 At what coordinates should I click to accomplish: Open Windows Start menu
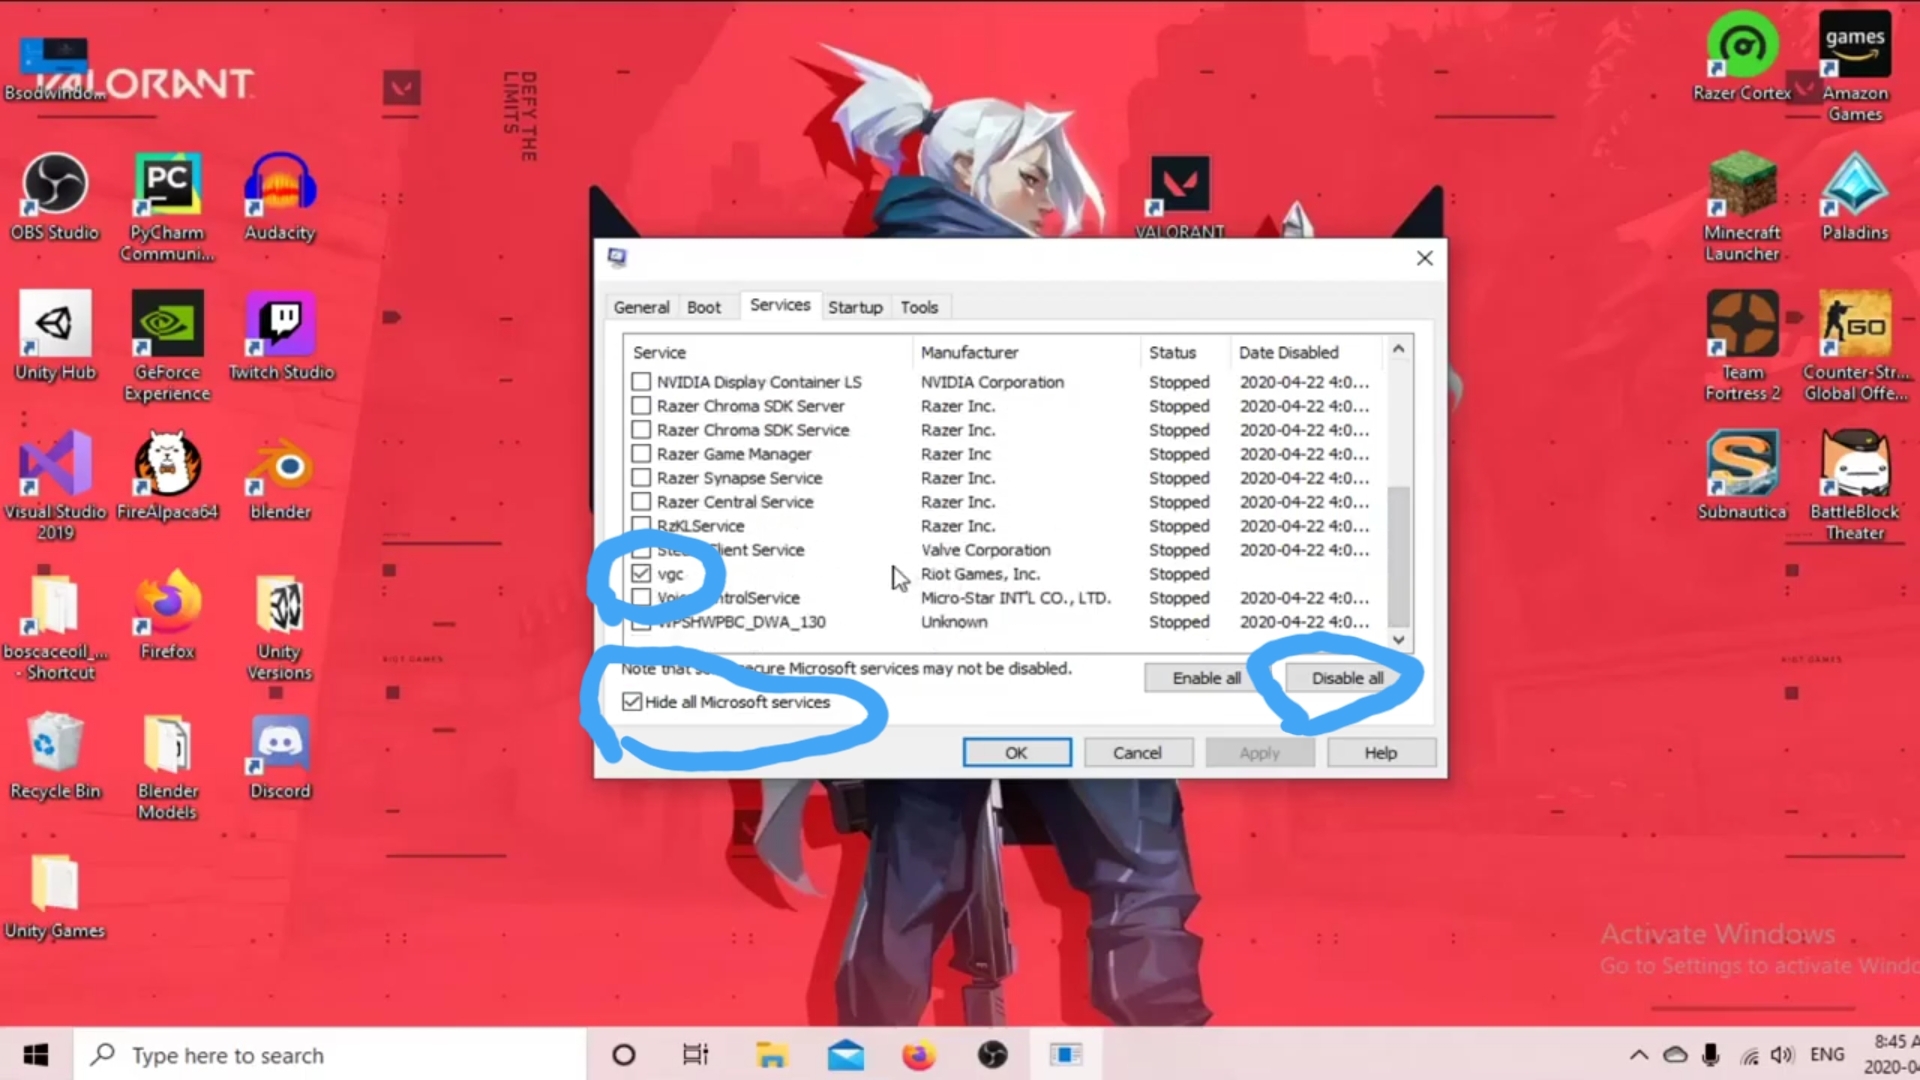pyautogui.click(x=36, y=1055)
